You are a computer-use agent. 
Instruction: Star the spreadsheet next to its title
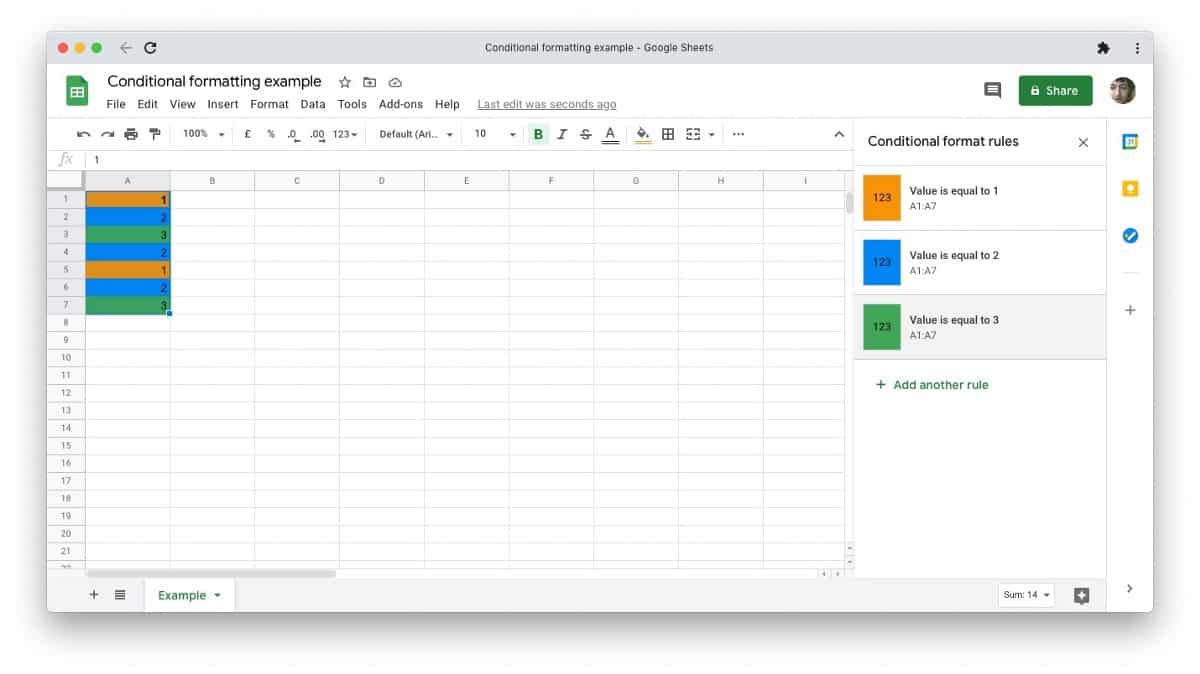344,82
